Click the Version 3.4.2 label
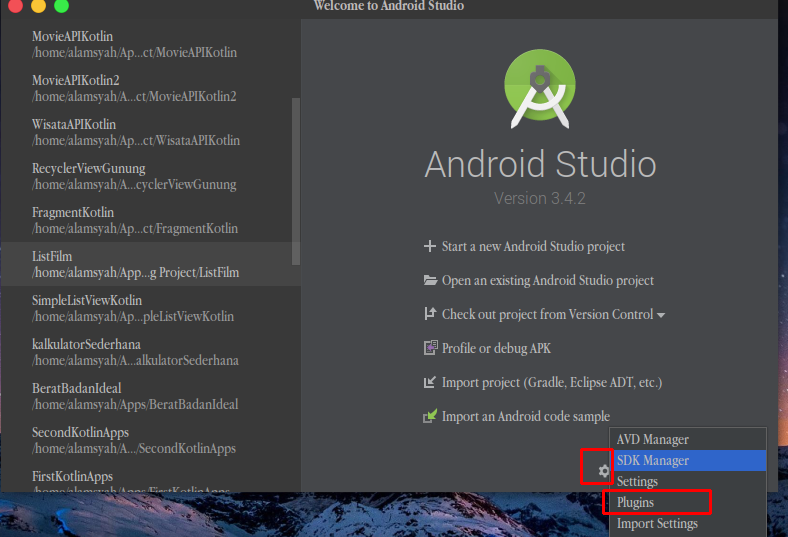Screen dimensions: 788x537 coord(540,198)
